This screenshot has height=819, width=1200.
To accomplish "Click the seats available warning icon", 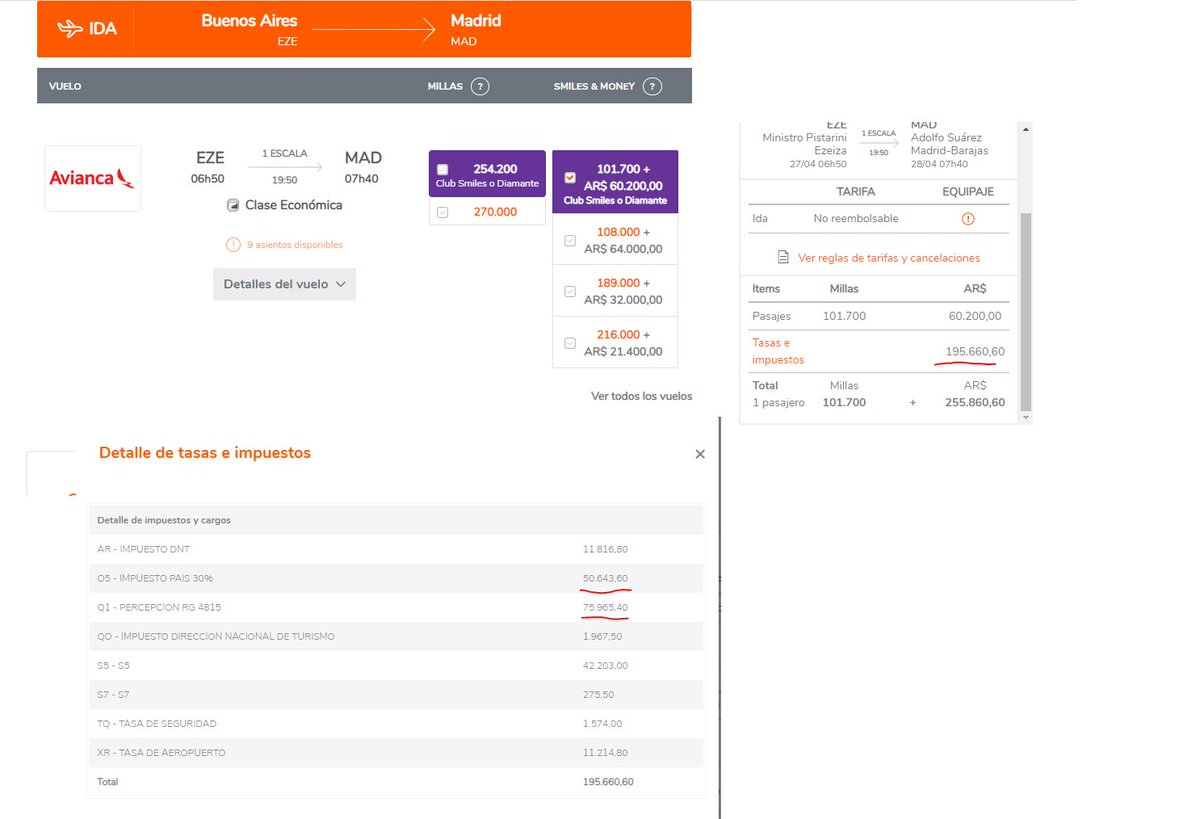I will (233, 244).
